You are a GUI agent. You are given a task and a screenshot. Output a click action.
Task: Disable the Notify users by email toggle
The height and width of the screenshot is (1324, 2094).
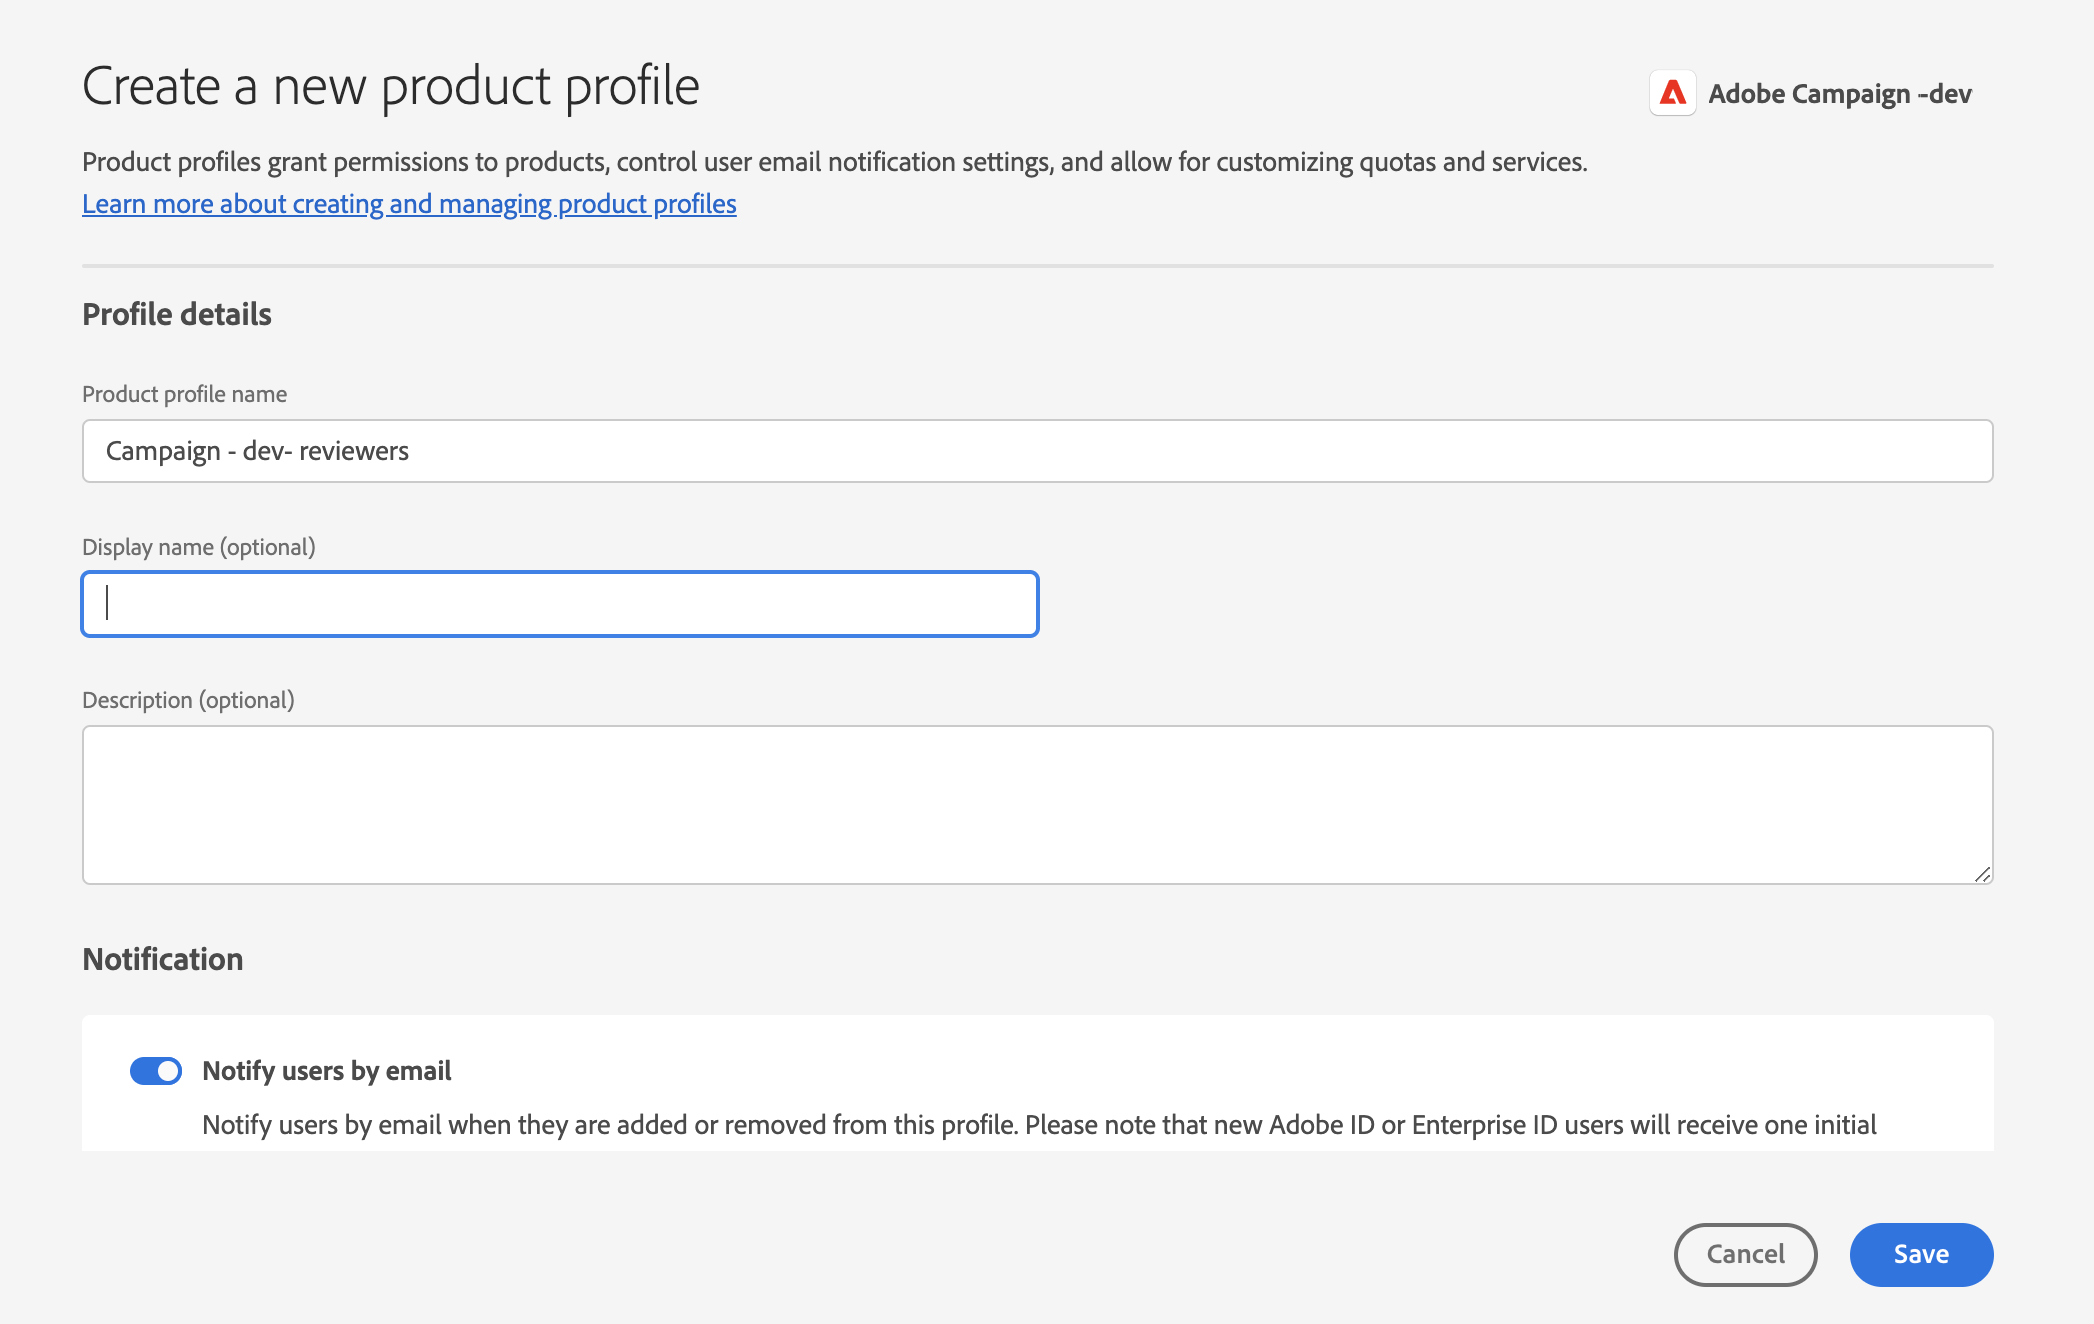(x=156, y=1071)
